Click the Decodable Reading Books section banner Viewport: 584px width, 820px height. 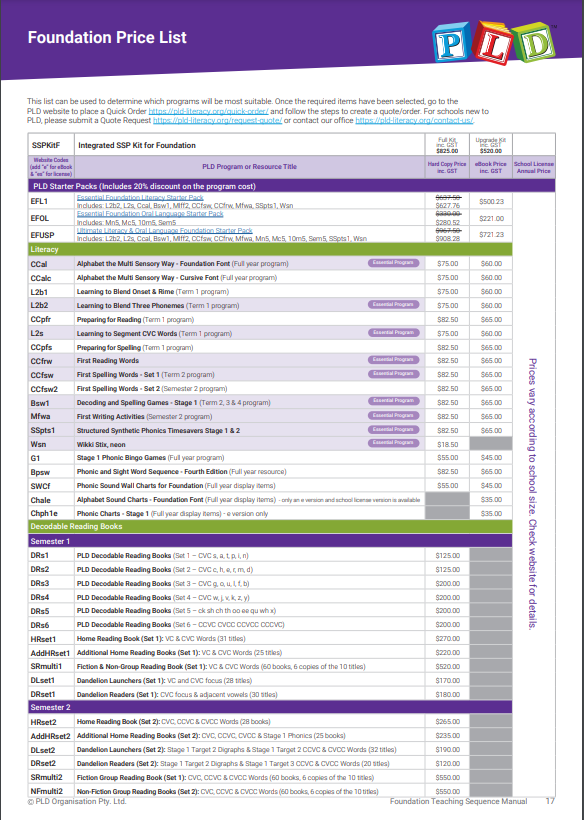tap(270, 526)
